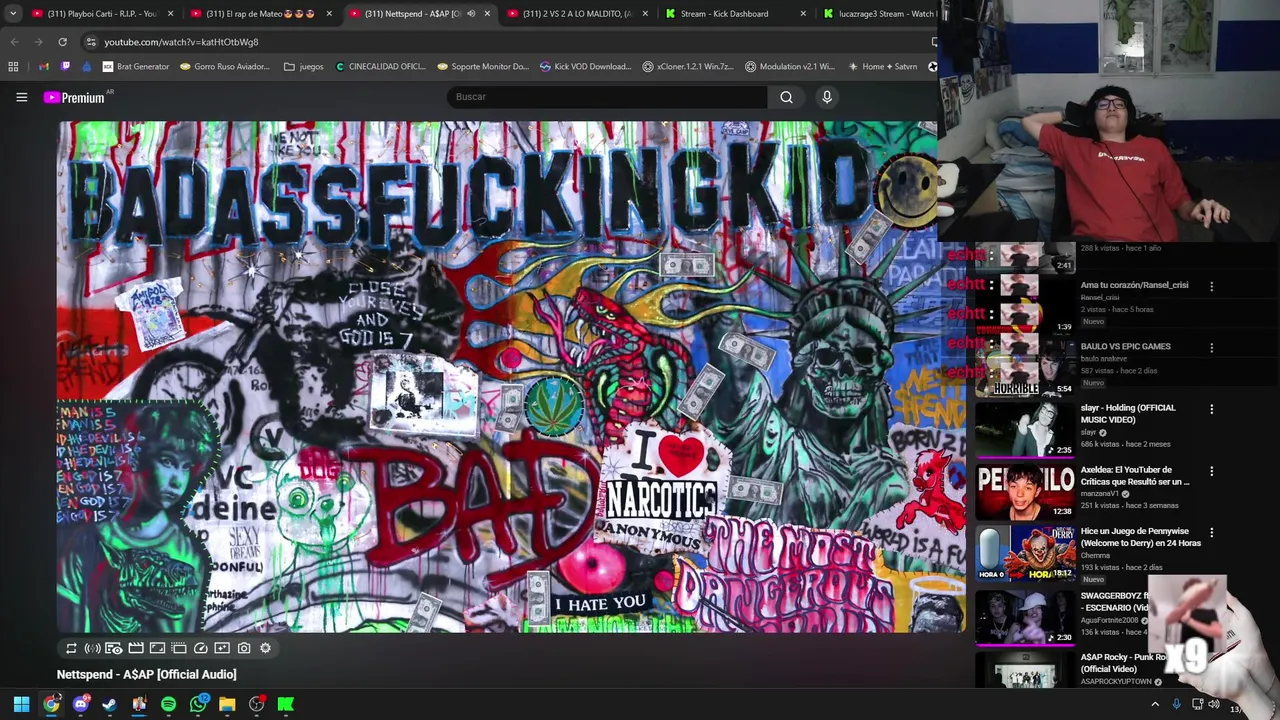Open Kick VOD Download bookmark

tap(585, 67)
